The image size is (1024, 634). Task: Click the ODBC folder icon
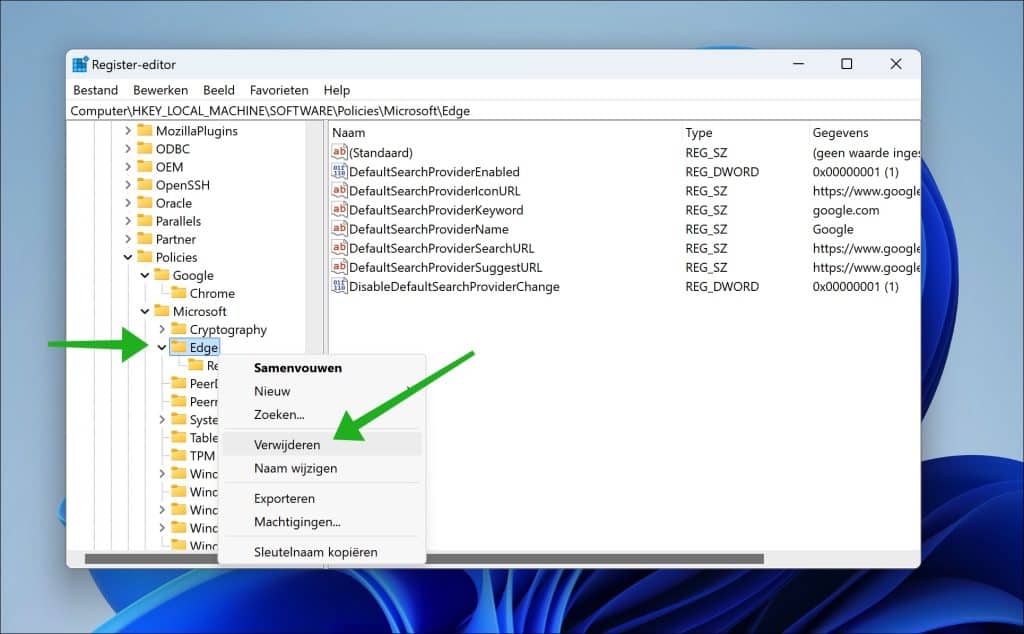click(145, 148)
